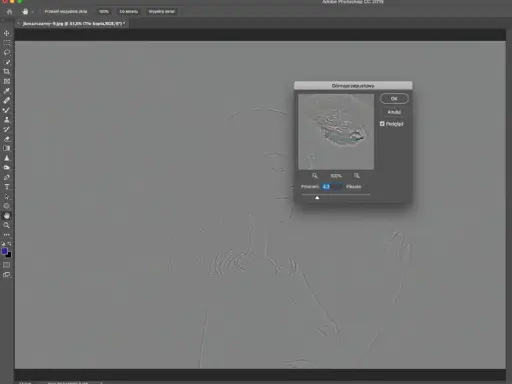Select the Path Selection tool
This screenshot has height=384, width=512.
(x=7, y=197)
